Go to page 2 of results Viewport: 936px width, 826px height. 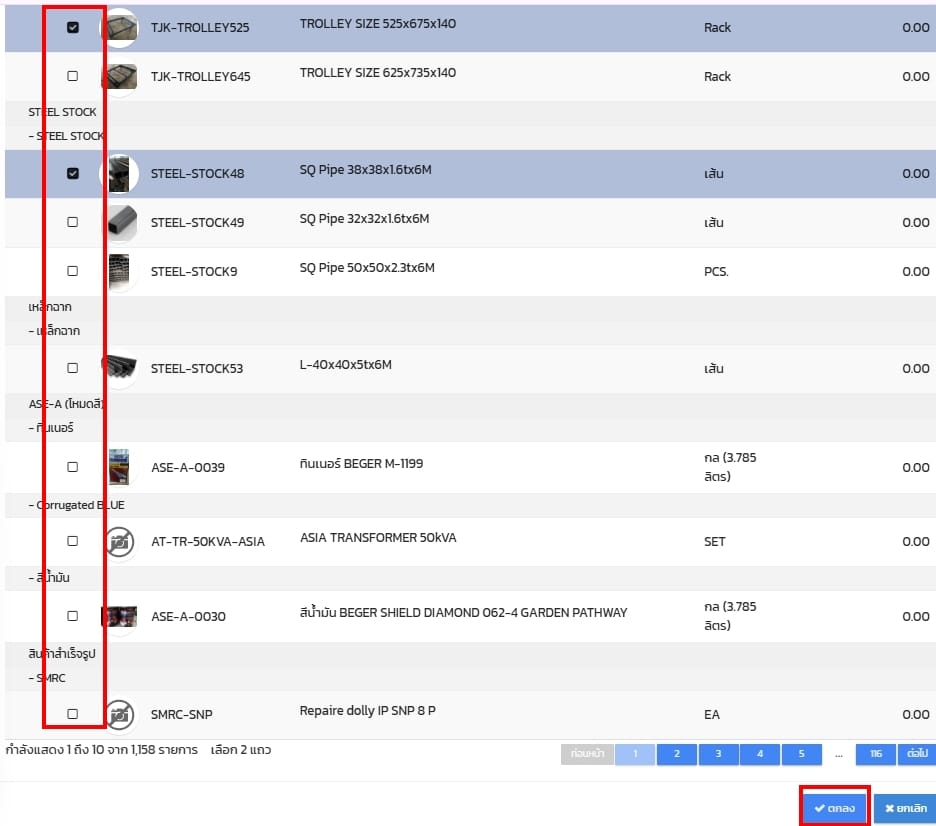tap(676, 754)
